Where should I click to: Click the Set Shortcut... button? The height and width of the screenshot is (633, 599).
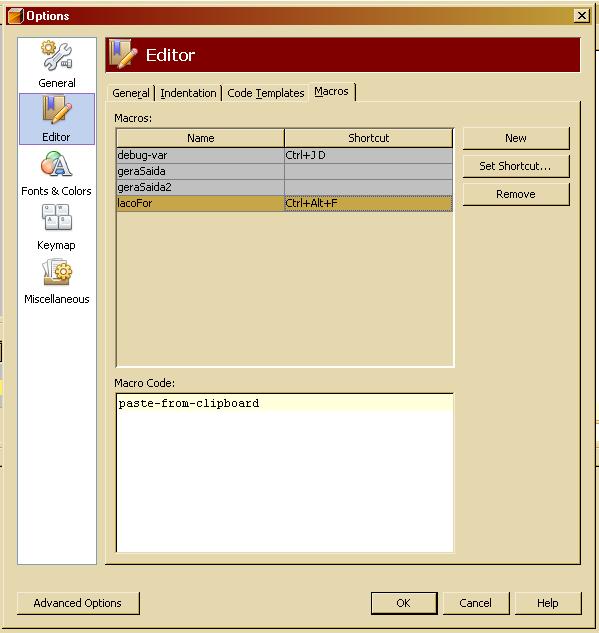coord(516,166)
